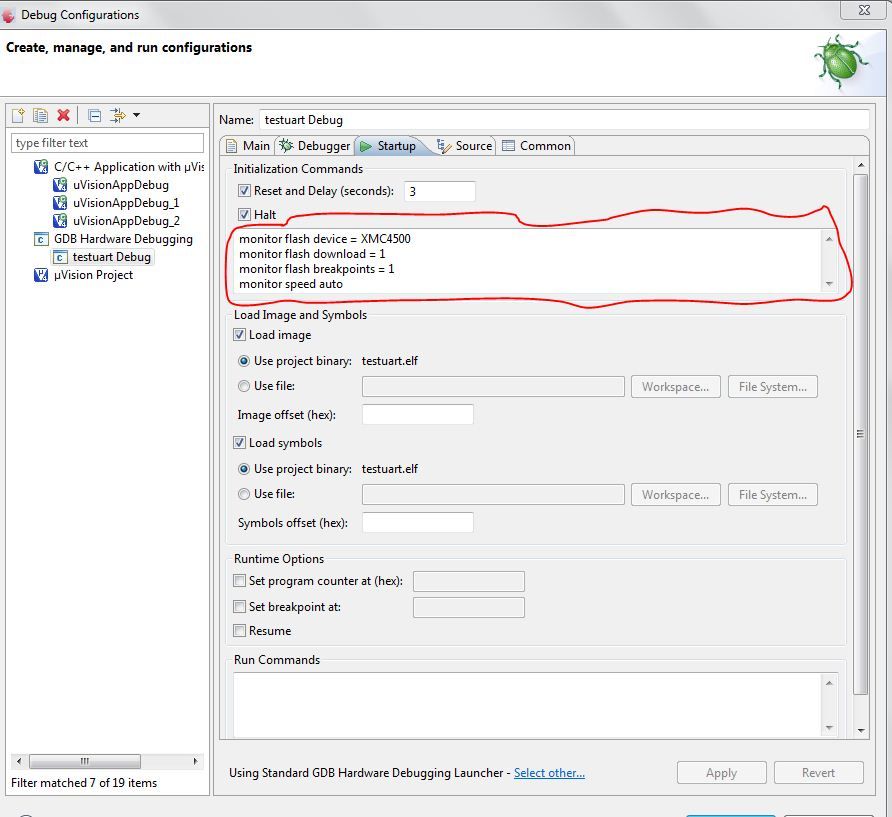
Task: Switch to the Common tab
Action: coord(536,146)
